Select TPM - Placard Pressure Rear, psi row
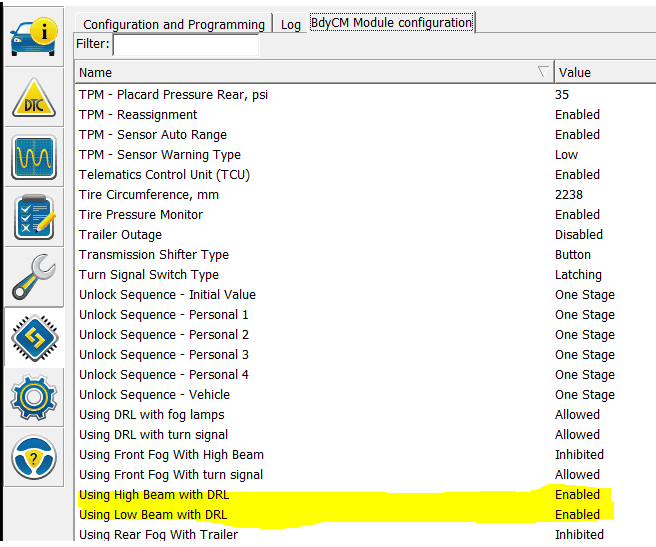The width and height of the screenshot is (656, 547). click(x=365, y=95)
